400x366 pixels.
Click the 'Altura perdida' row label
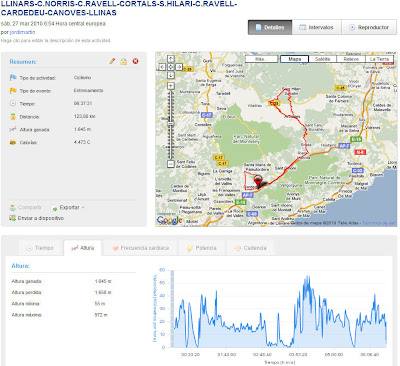(x=26, y=292)
